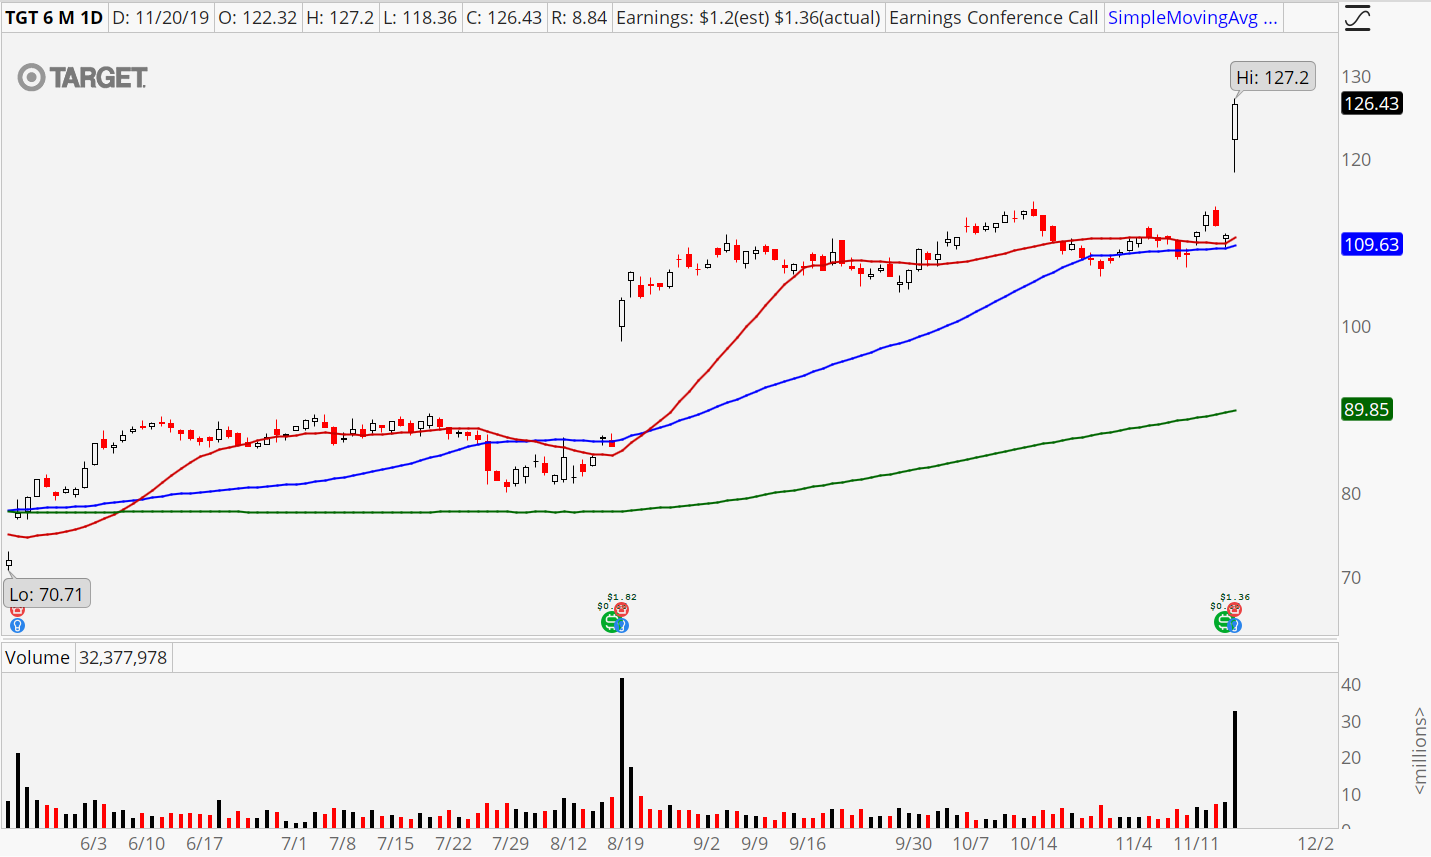Click the green dollar earnings icon near 11/20
Viewport: 1431px width, 857px height.
pyautogui.click(x=1222, y=622)
